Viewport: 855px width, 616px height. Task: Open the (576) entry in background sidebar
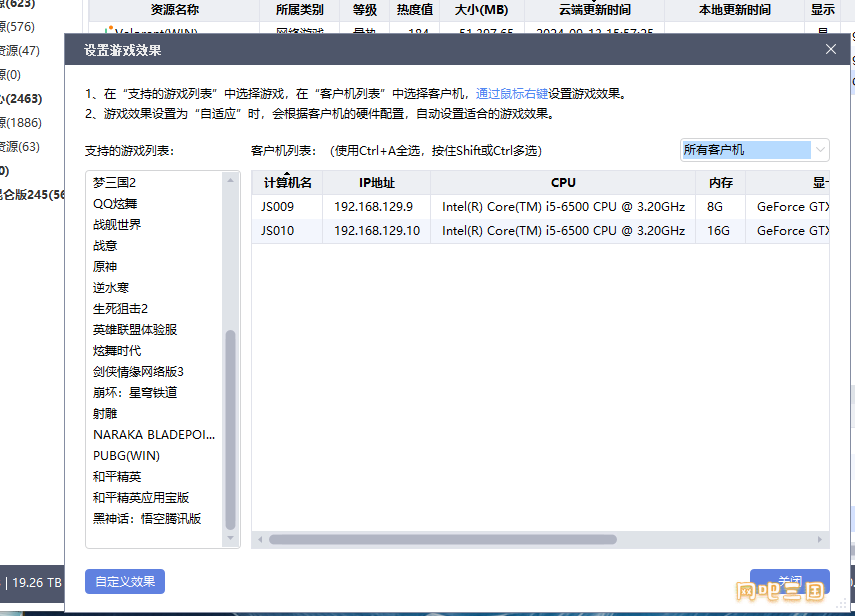click(x=17, y=27)
